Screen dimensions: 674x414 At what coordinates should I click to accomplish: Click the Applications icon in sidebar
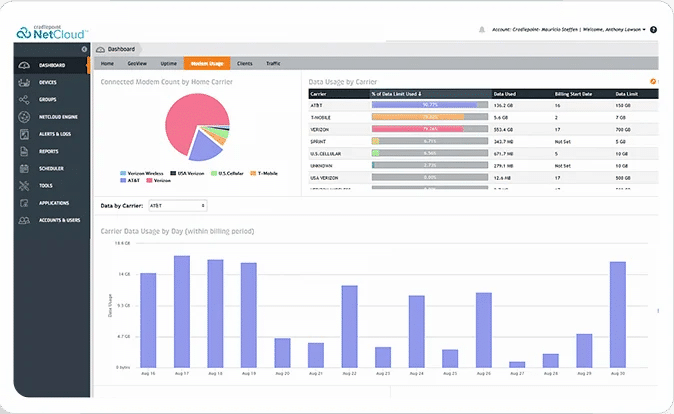click(24, 203)
